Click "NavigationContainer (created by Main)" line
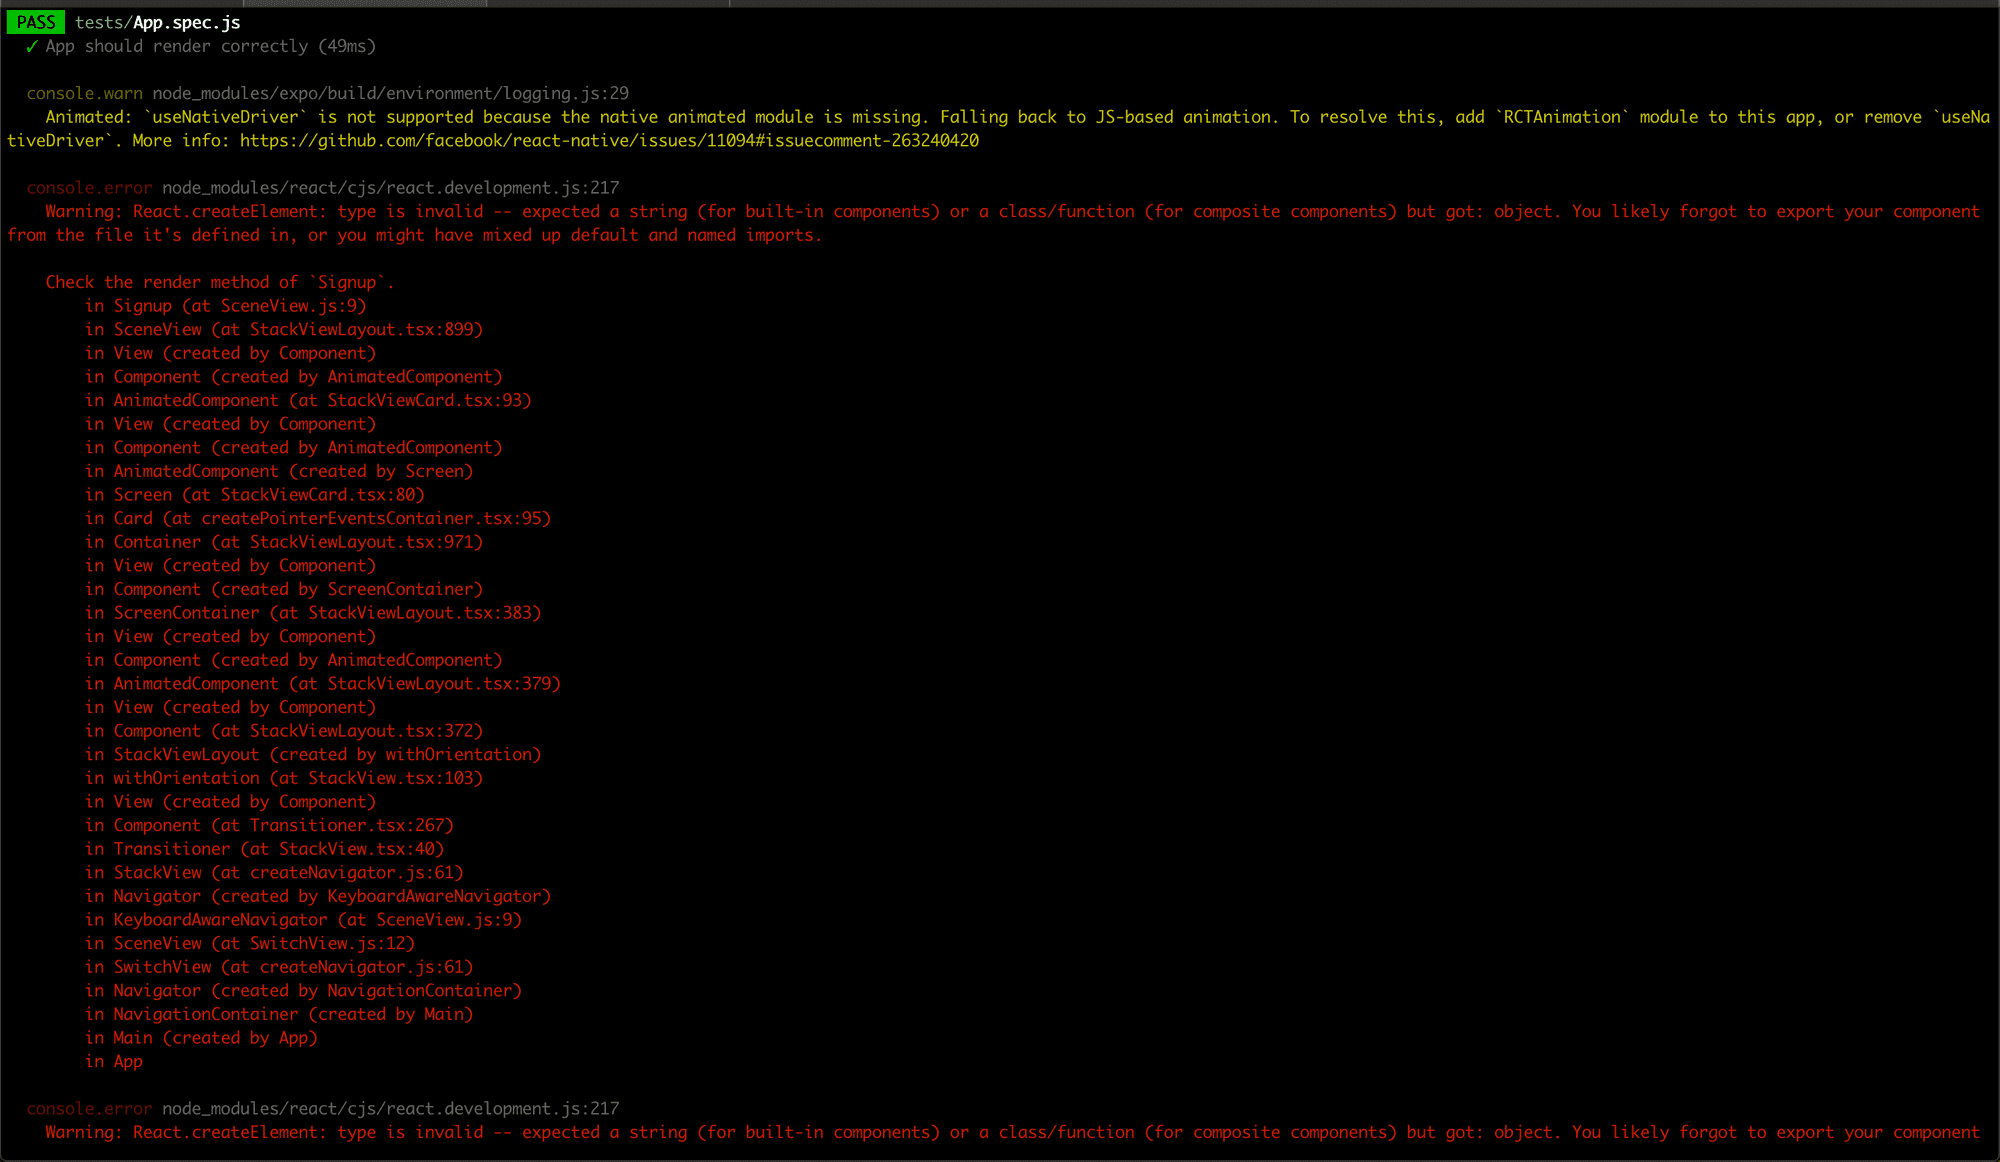The width and height of the screenshot is (2000, 1162). pos(279,1014)
